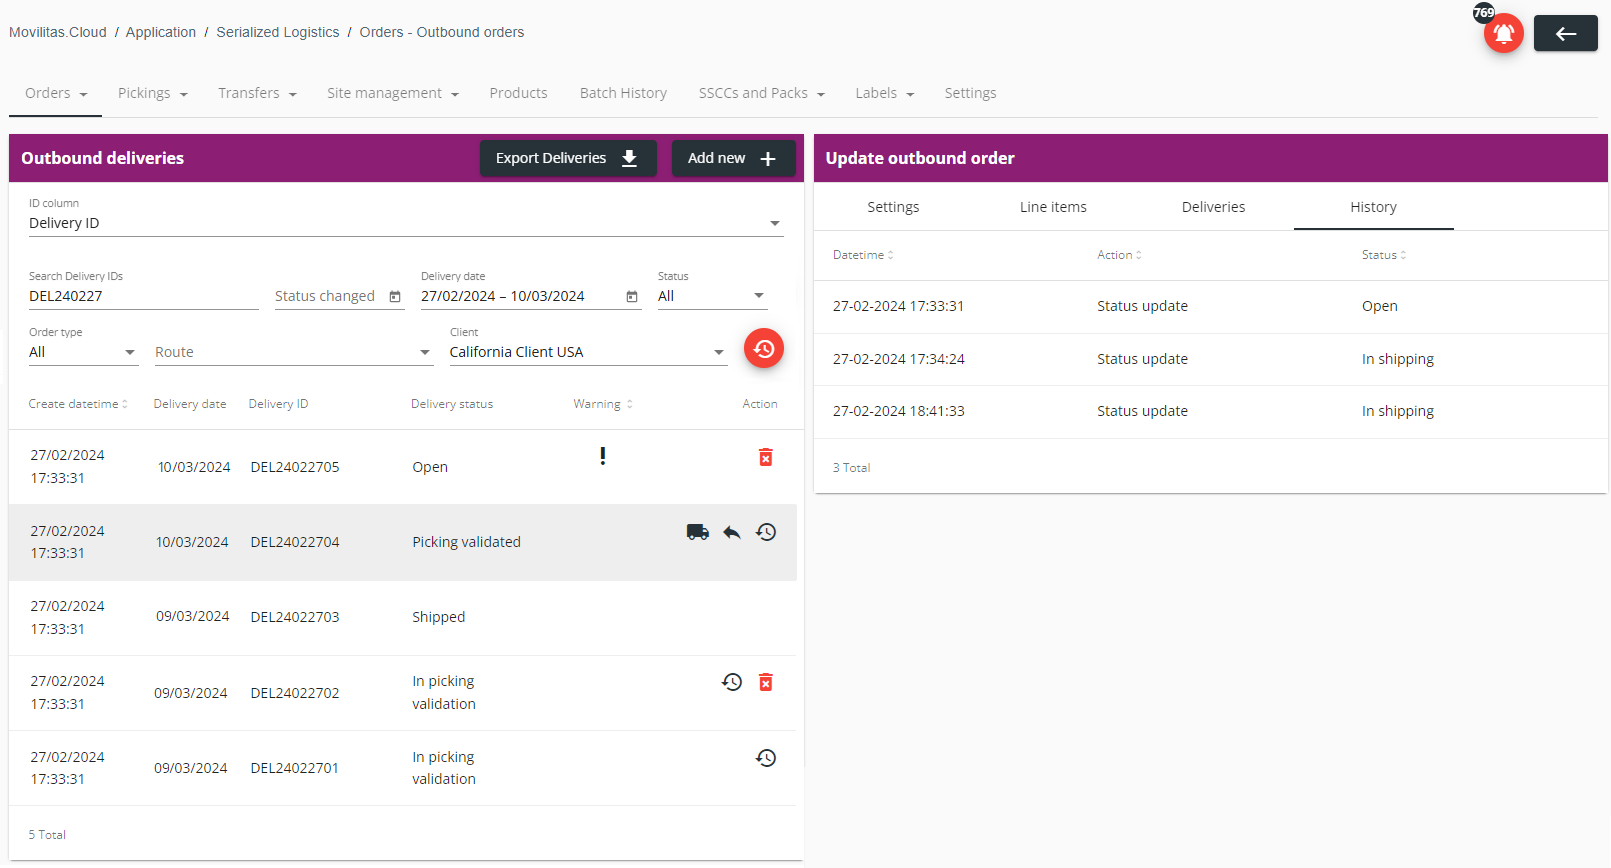Ship delivery DEL24022704 with truck icon
Image resolution: width=1611 pixels, height=868 pixels.
coord(698,532)
